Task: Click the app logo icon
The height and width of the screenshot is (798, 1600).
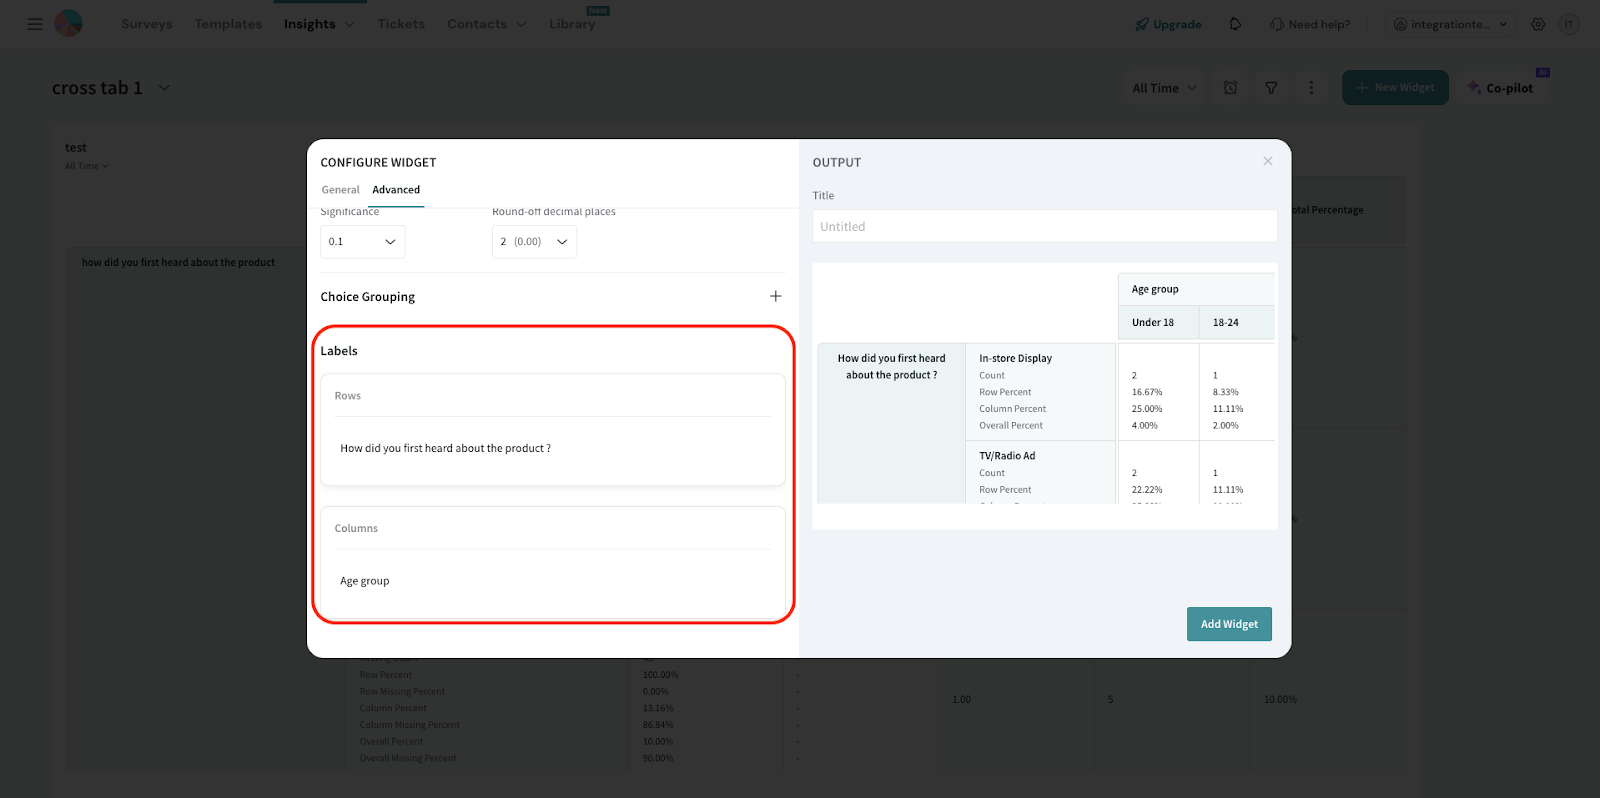Action: click(x=68, y=23)
